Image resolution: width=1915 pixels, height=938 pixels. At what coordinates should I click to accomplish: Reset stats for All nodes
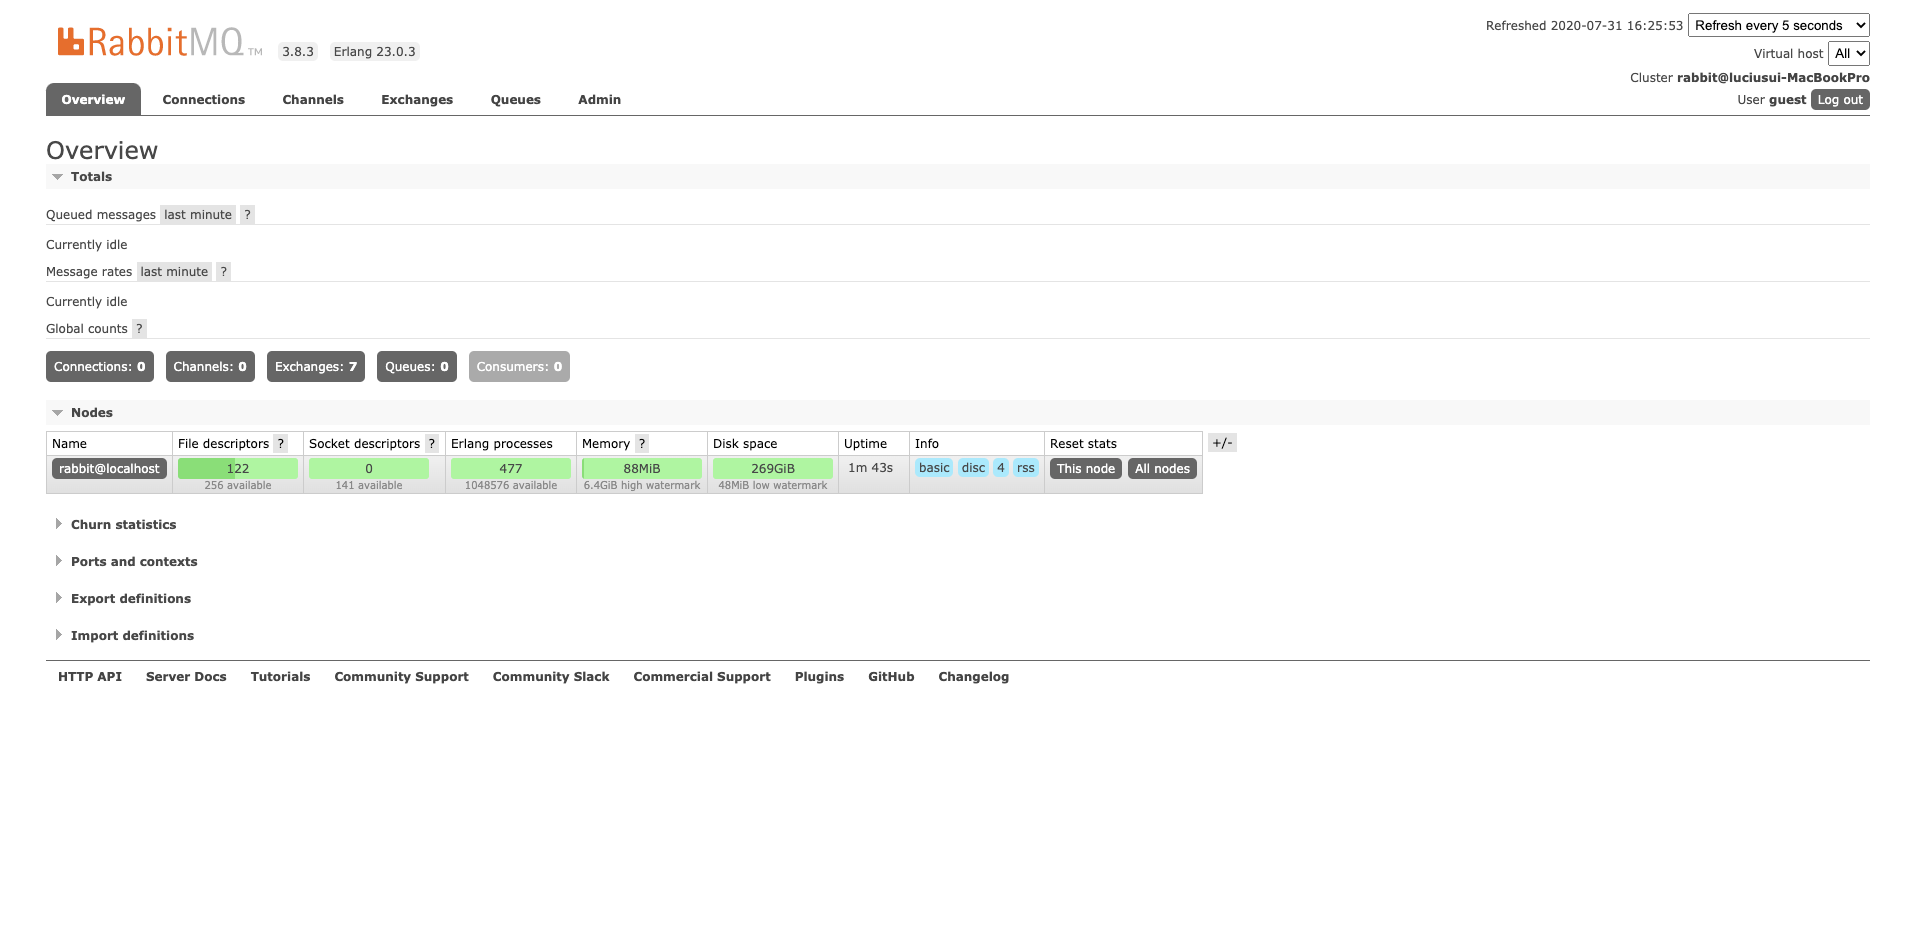click(x=1162, y=469)
